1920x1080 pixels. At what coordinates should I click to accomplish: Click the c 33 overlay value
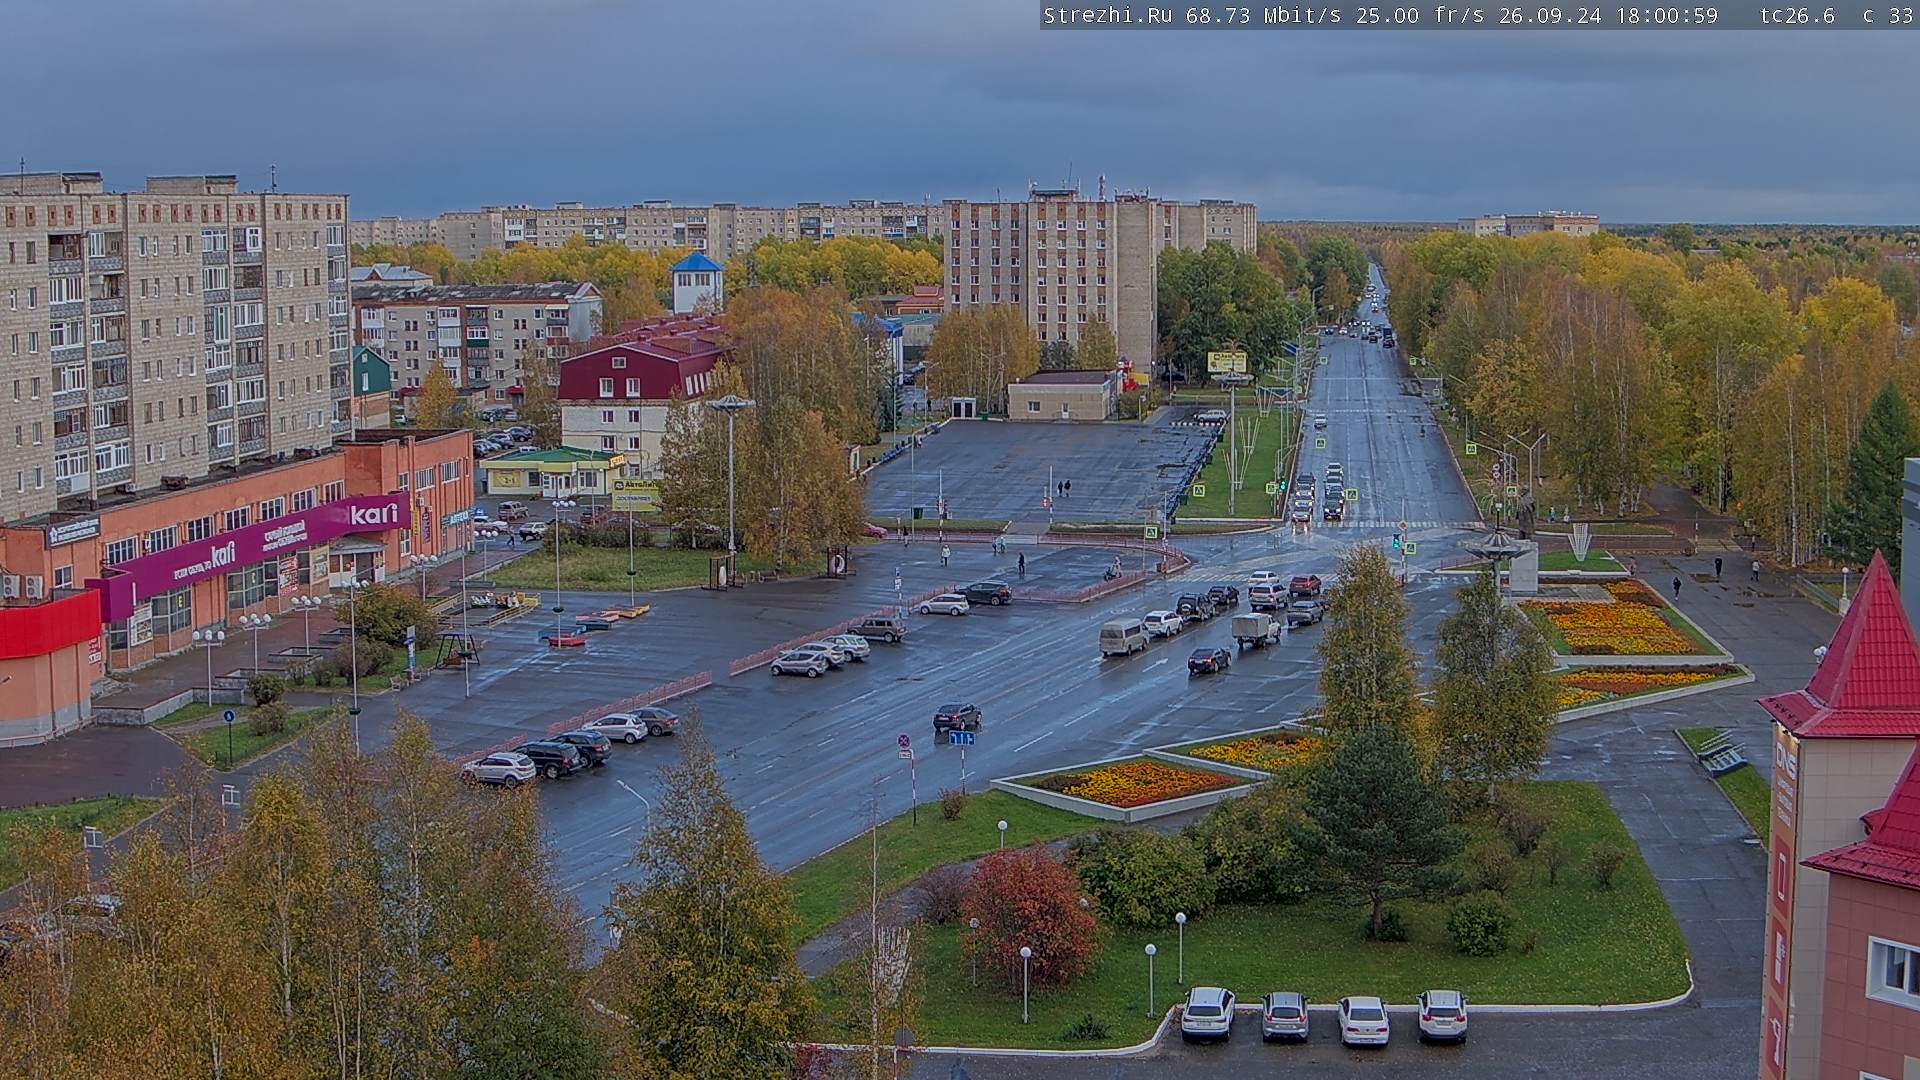[x=1888, y=15]
